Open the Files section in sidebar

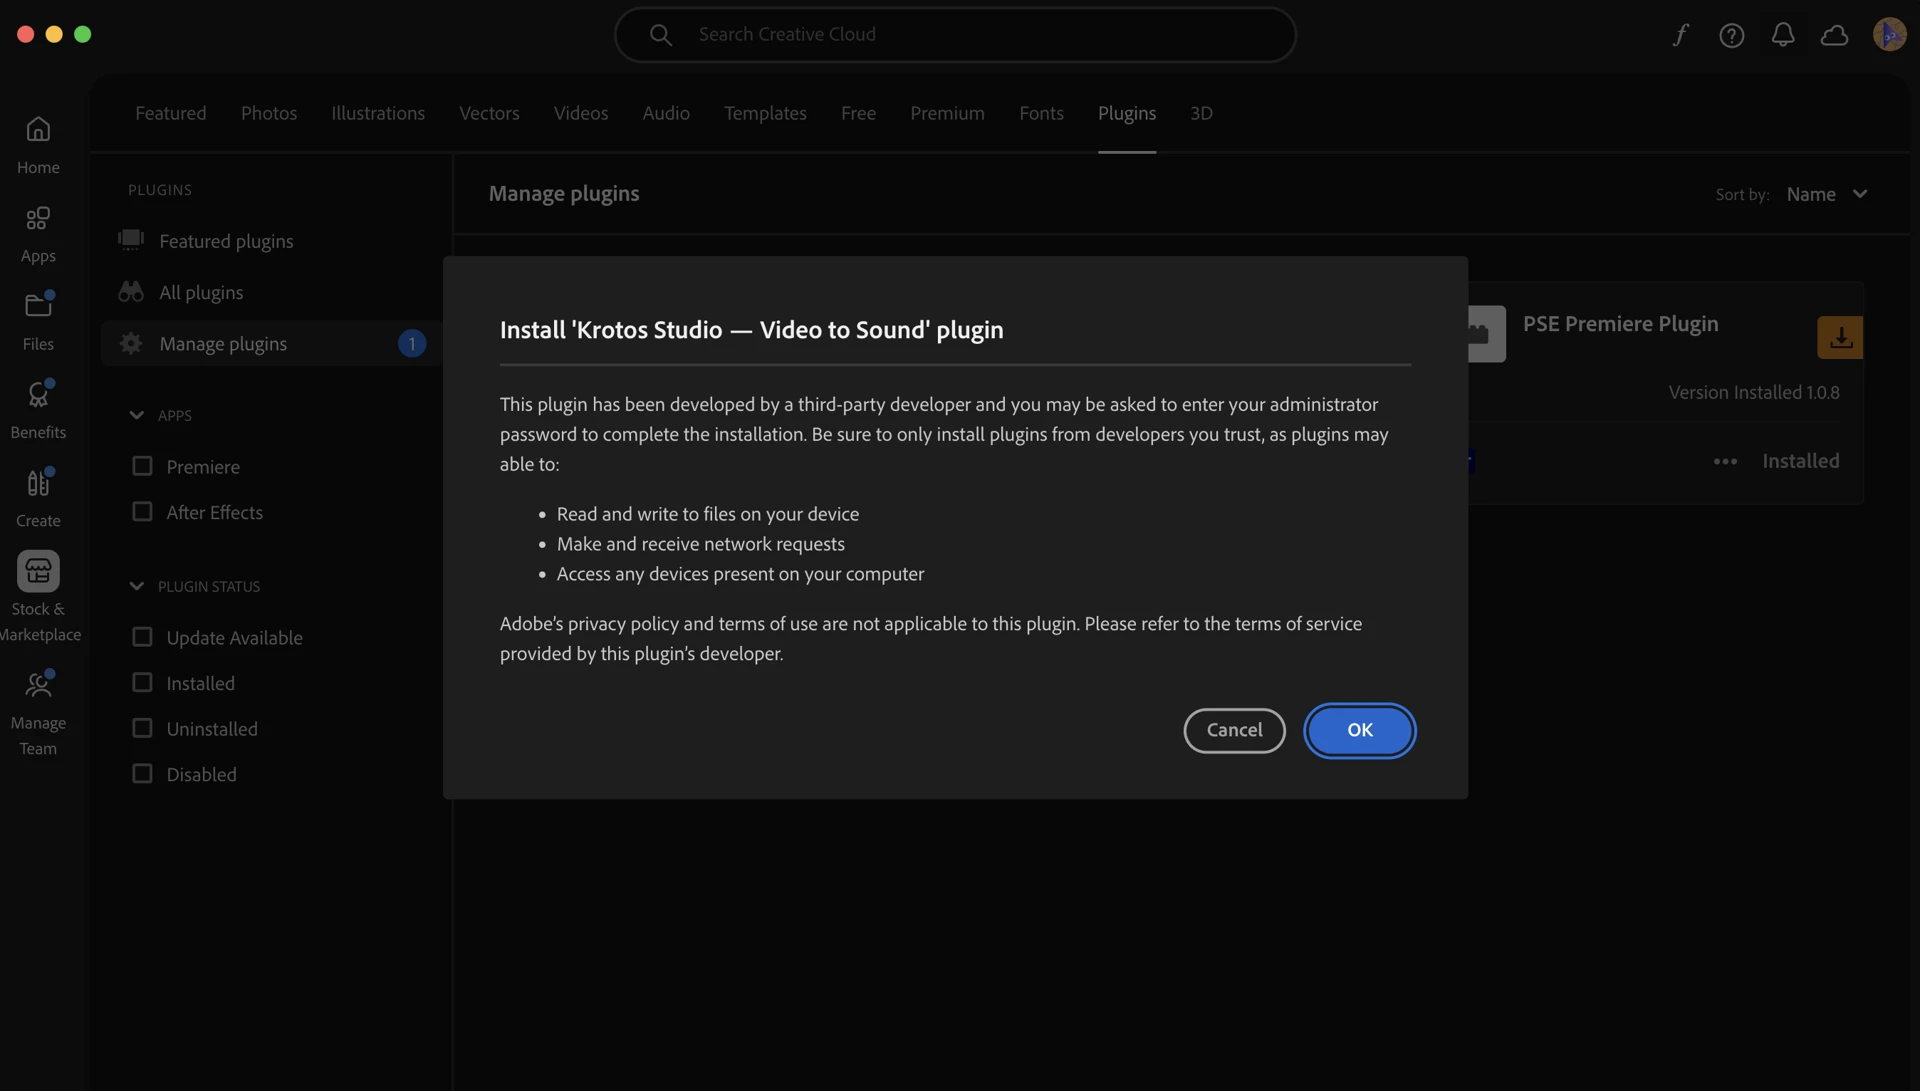pos(38,321)
